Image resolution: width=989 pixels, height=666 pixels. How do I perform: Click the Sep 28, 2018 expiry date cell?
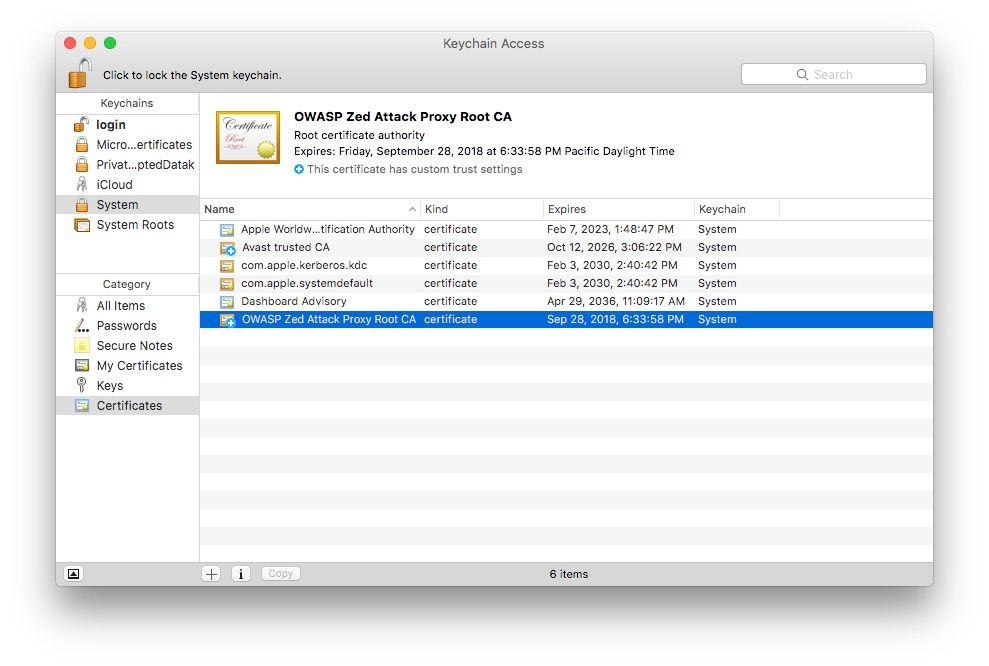click(x=615, y=319)
